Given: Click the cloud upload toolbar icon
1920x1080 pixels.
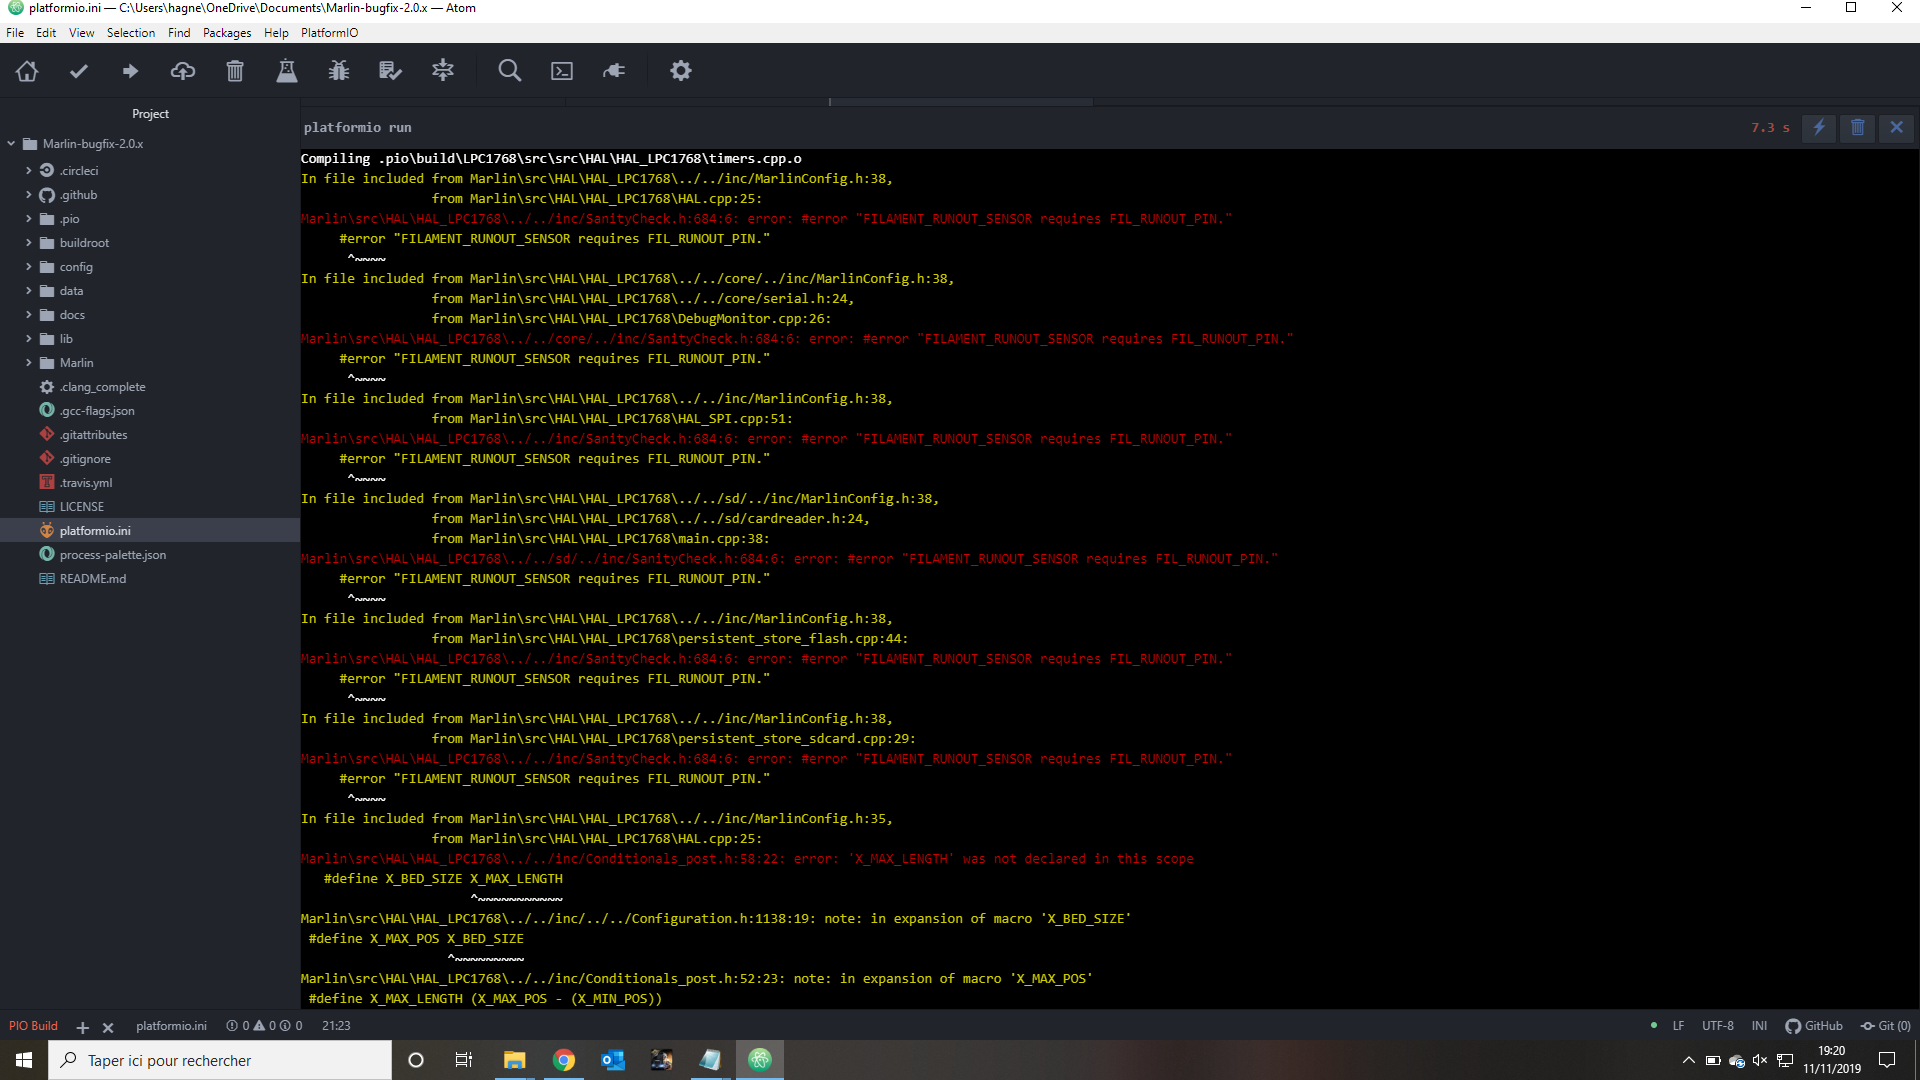Looking at the screenshot, I should pos(183,71).
